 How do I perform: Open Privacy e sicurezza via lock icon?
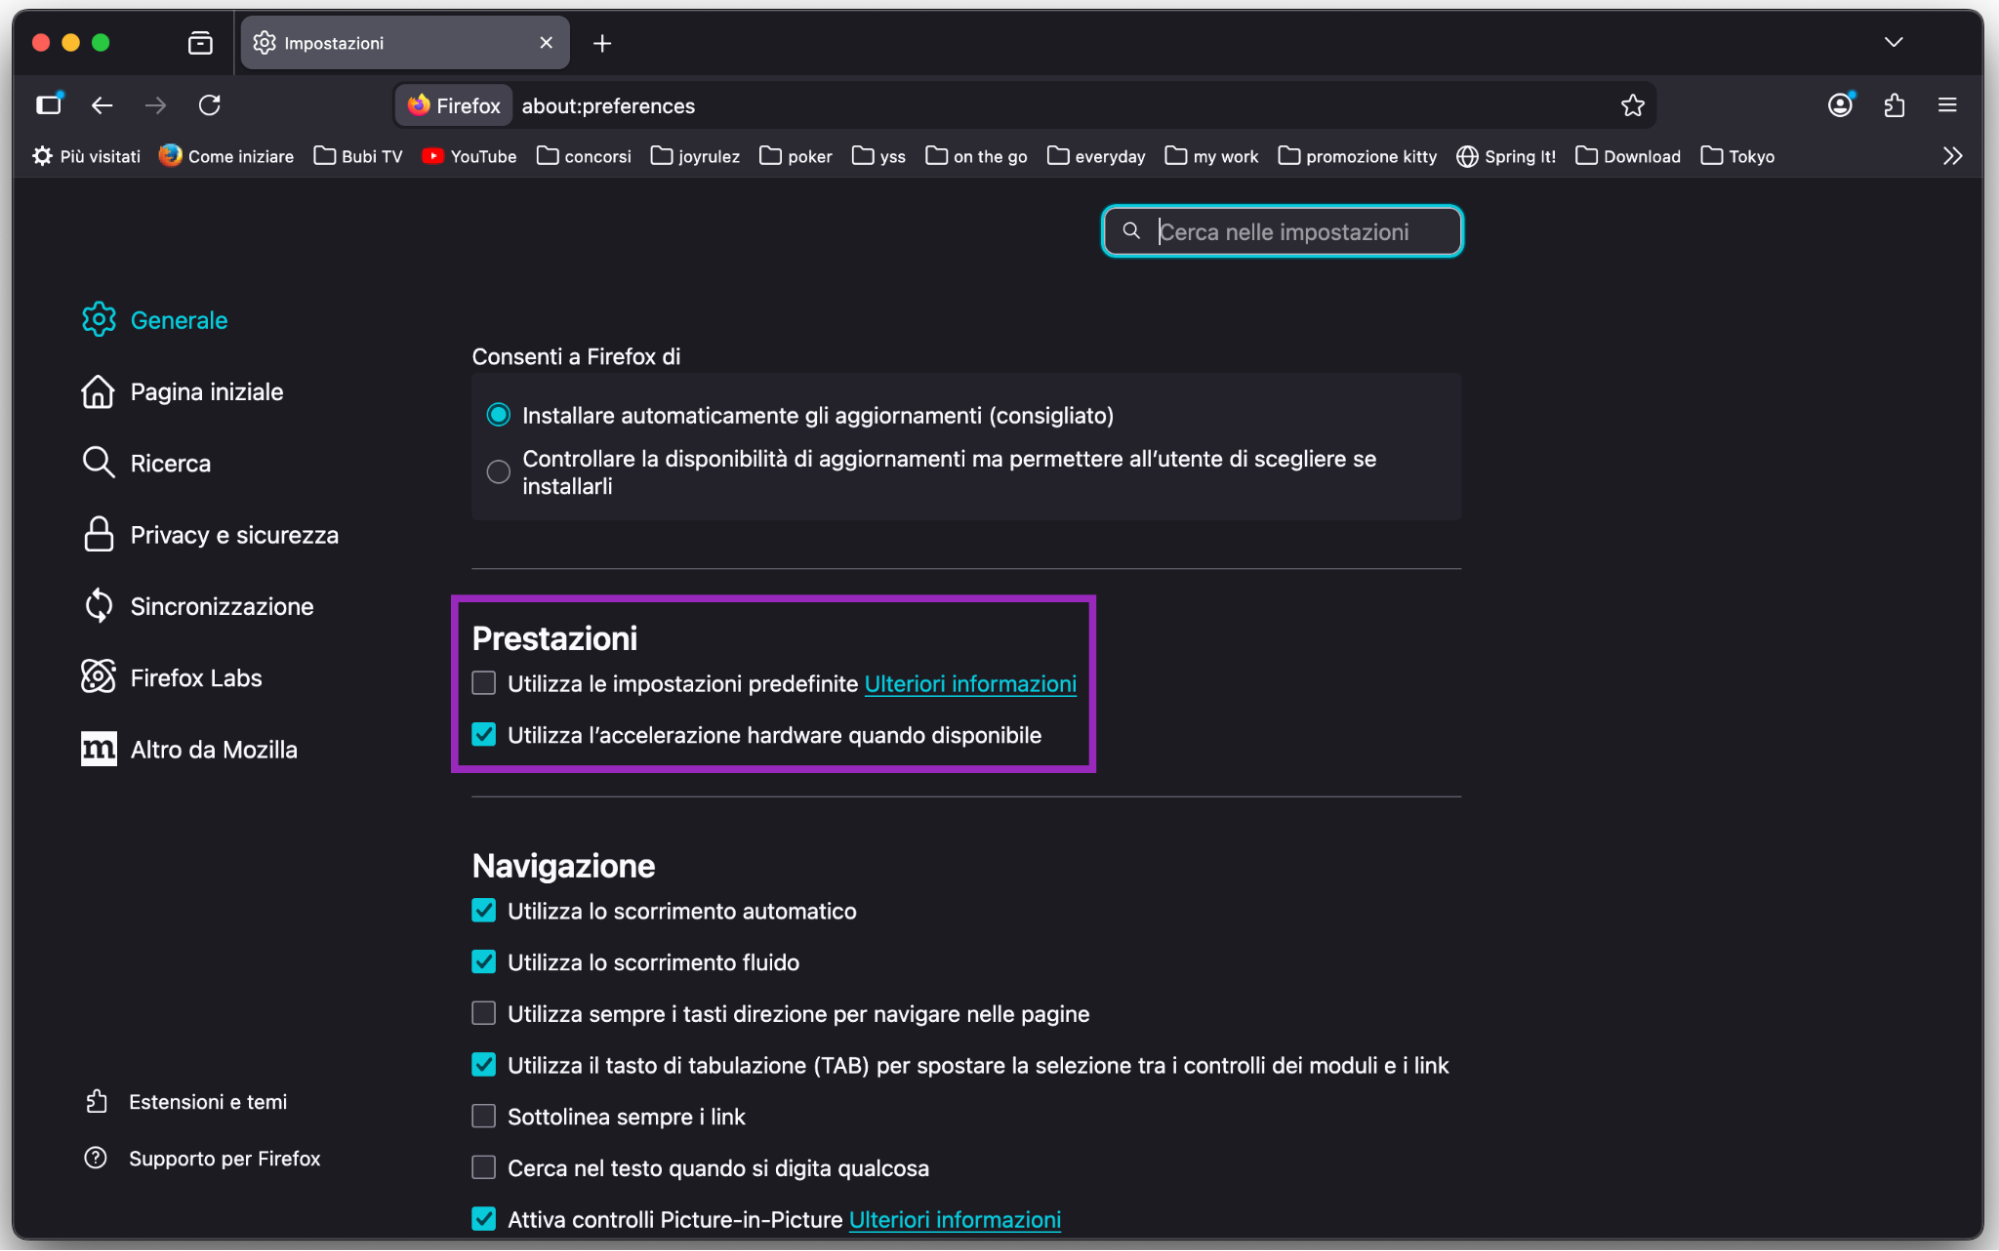tap(98, 534)
